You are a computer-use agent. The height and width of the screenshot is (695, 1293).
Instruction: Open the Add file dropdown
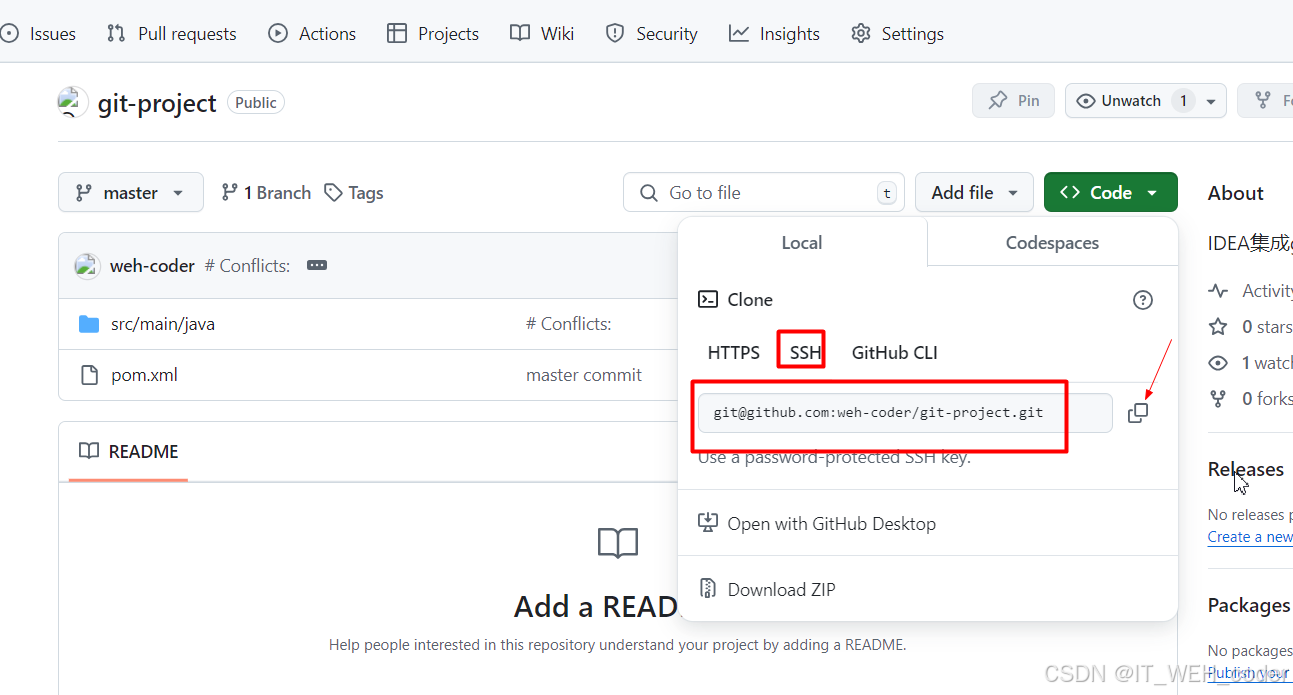974,192
